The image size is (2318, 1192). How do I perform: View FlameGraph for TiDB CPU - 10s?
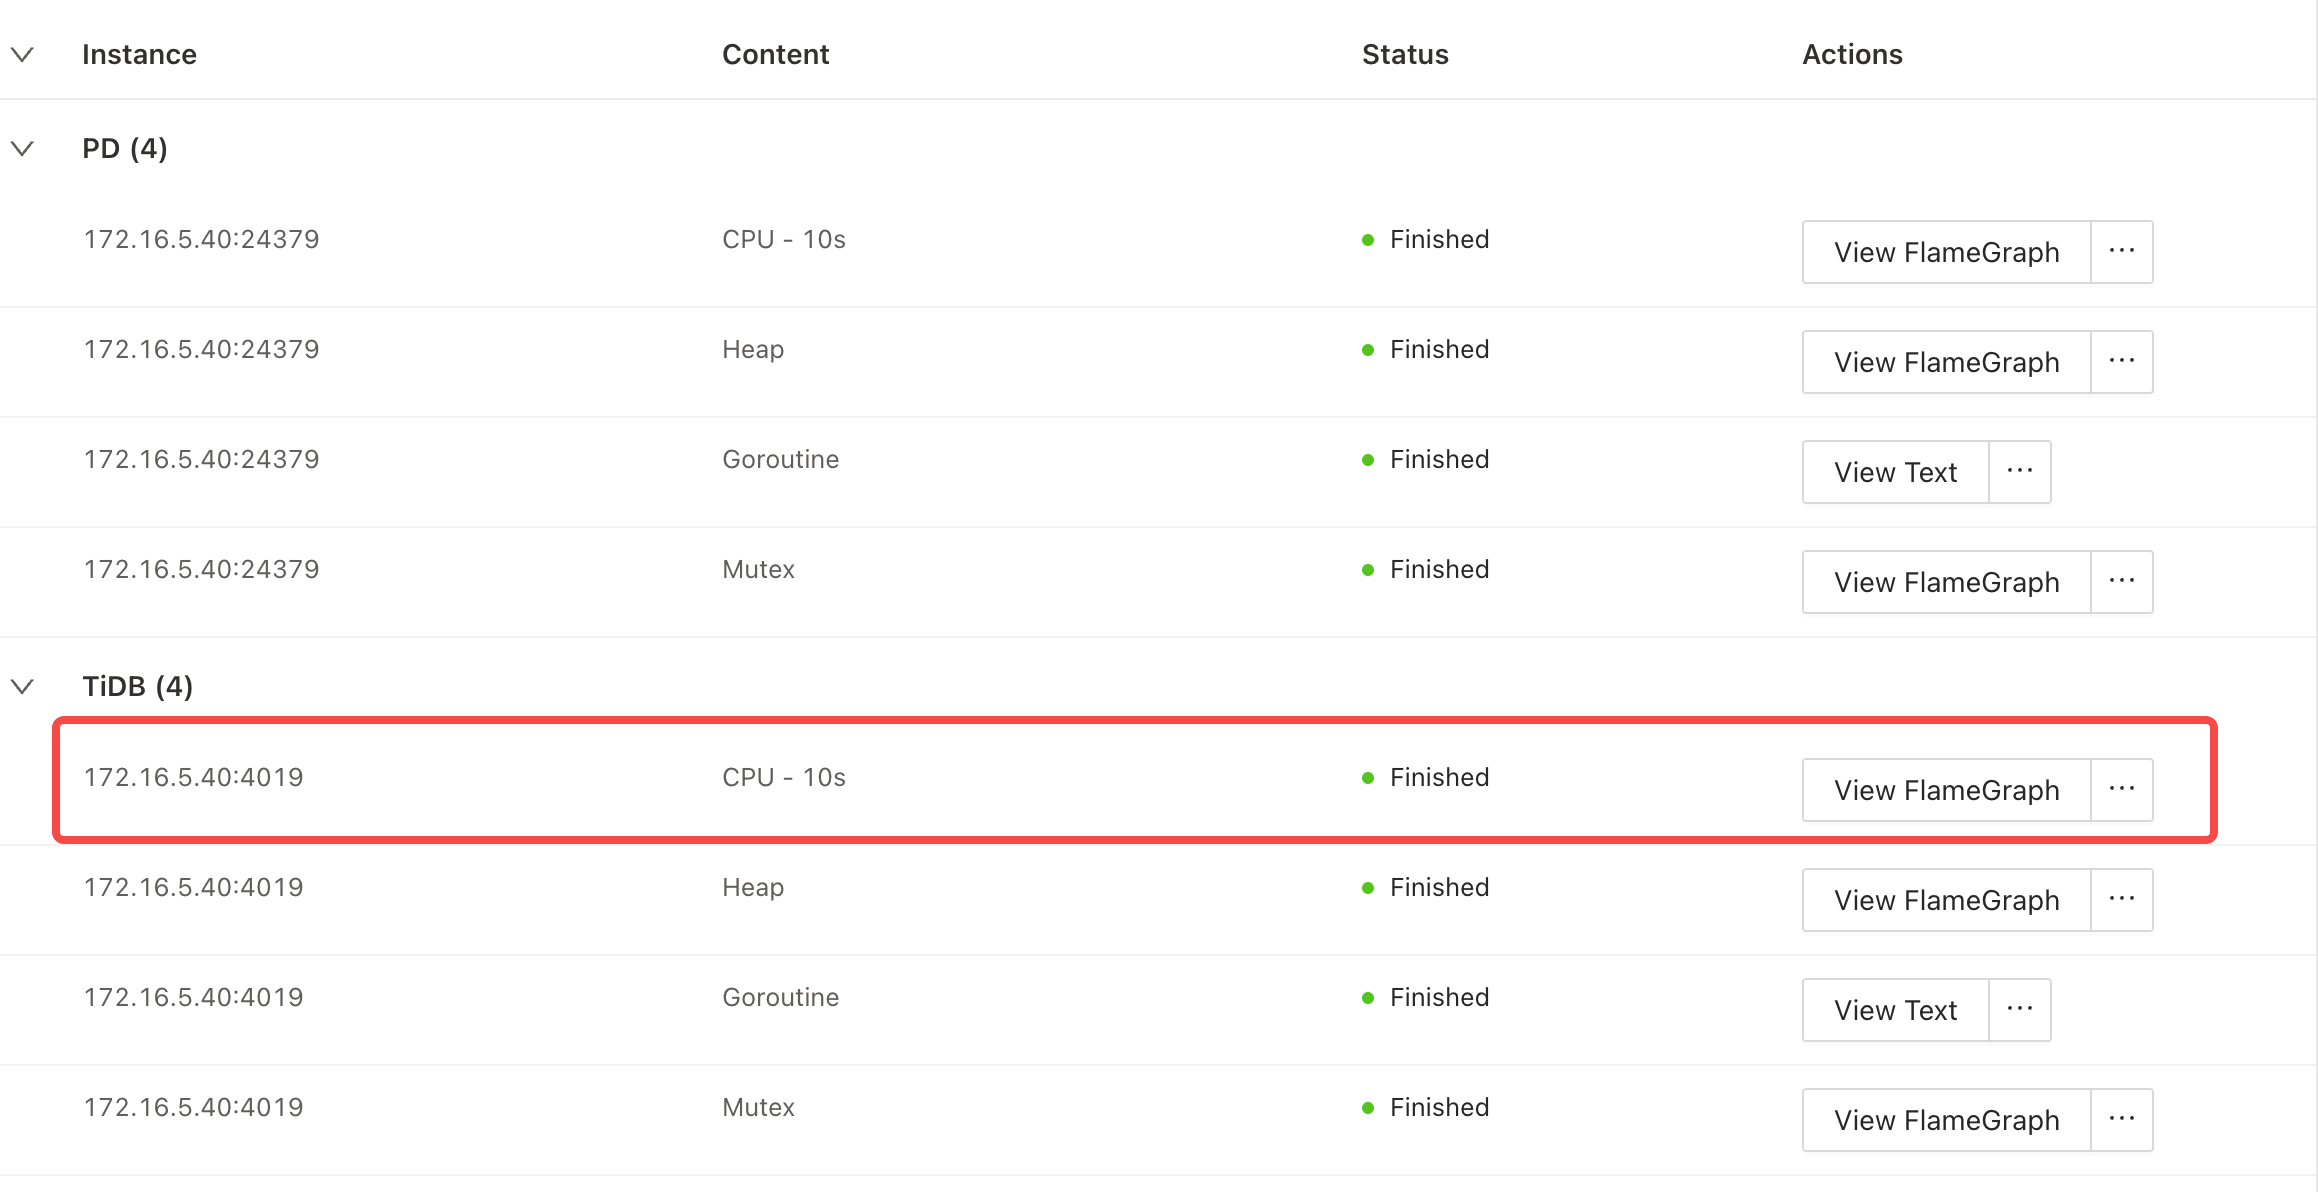pyautogui.click(x=1946, y=790)
